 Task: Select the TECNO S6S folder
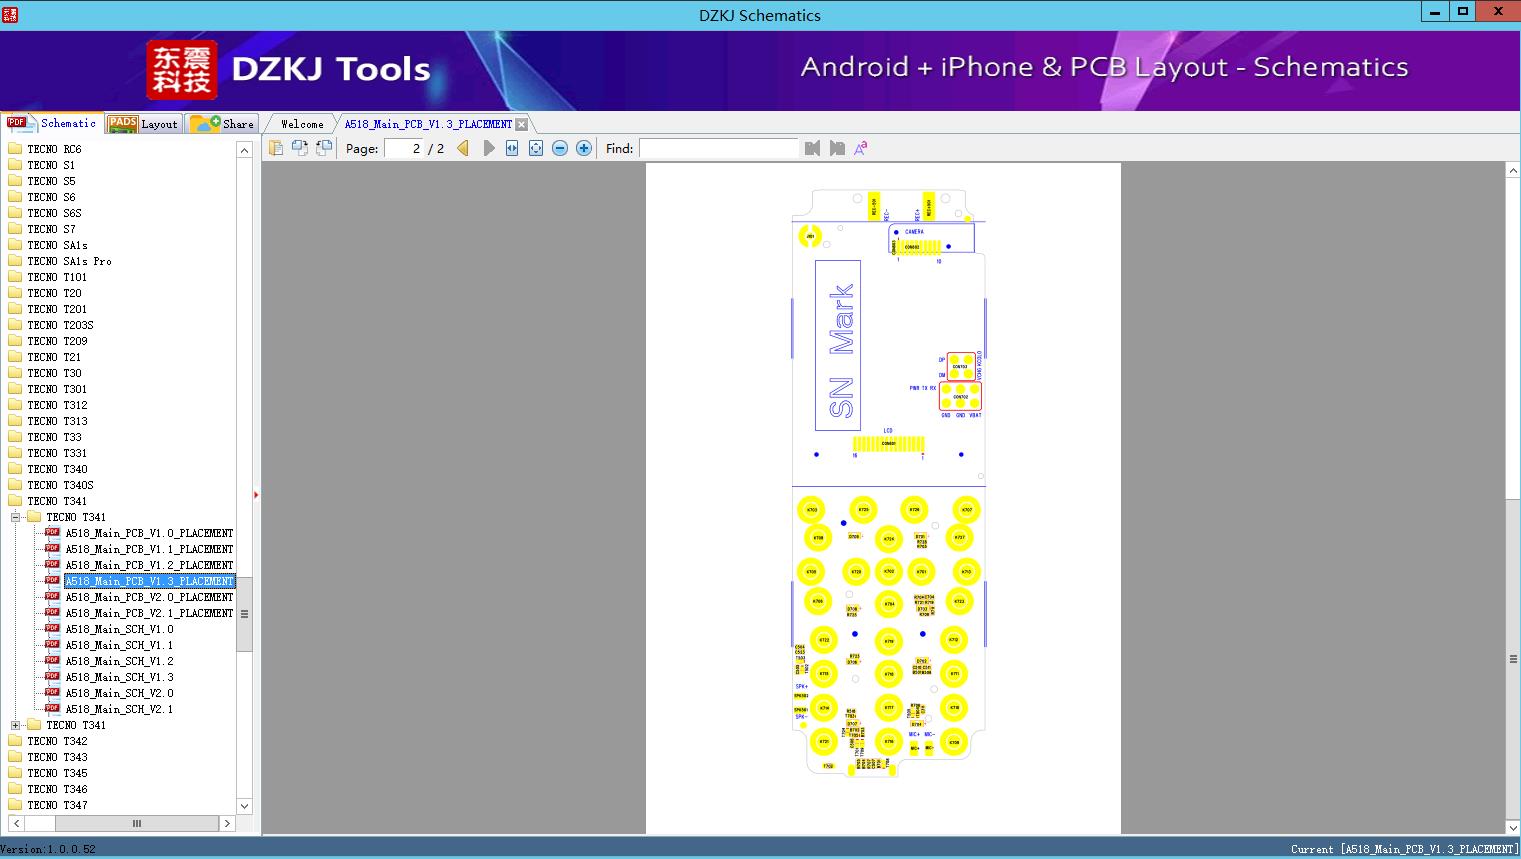pos(54,213)
